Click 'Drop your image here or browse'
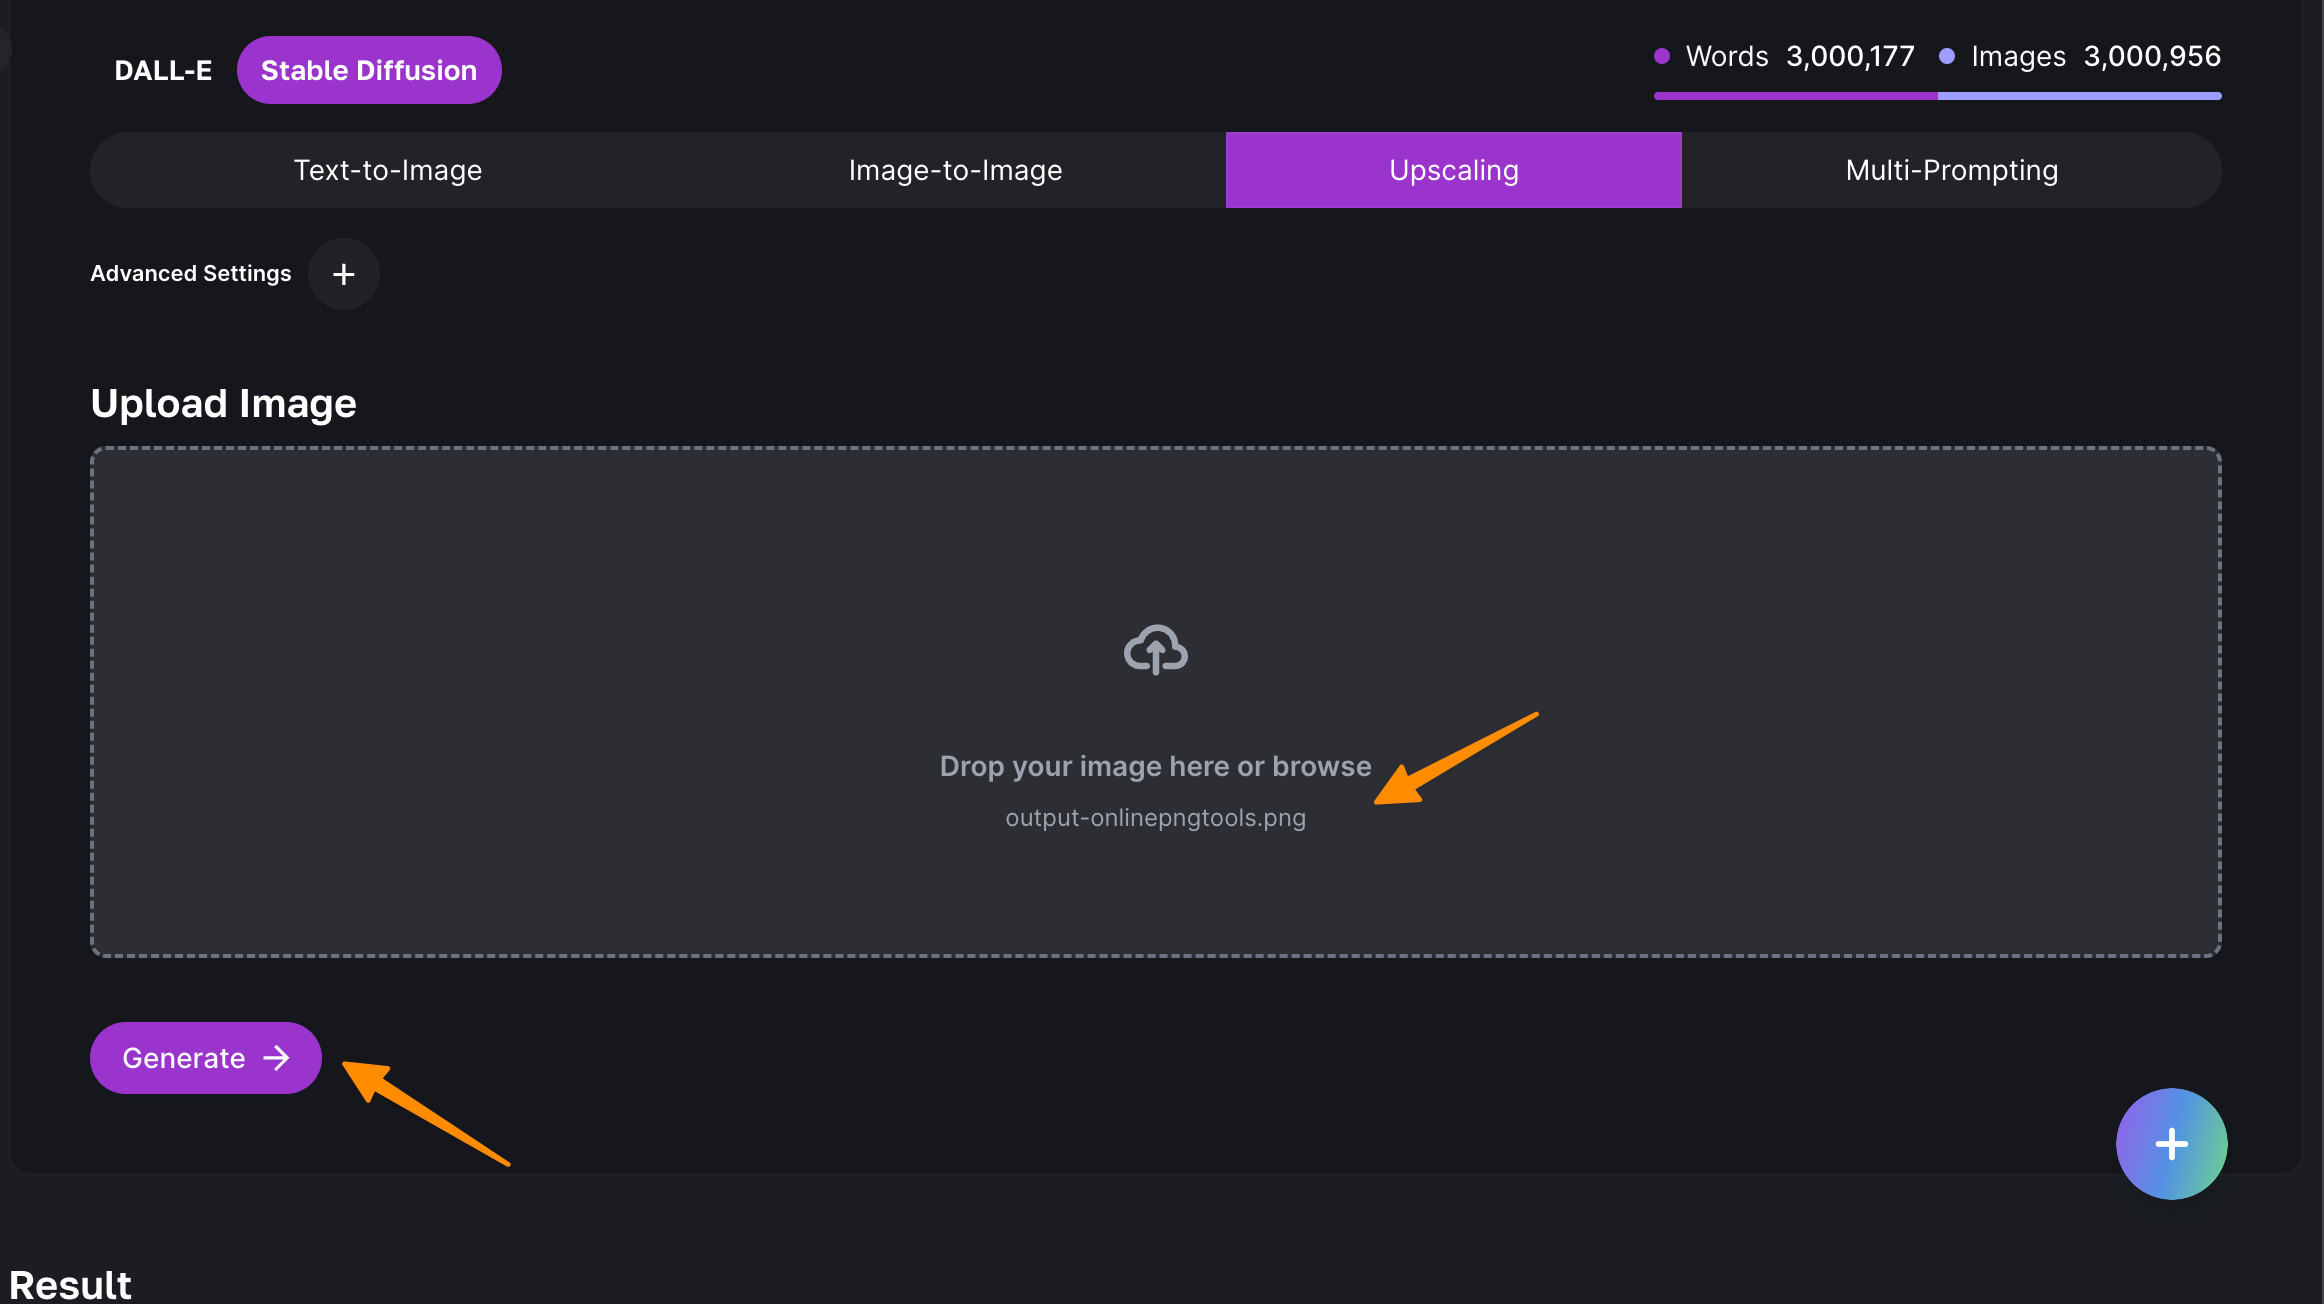The width and height of the screenshot is (2324, 1304). click(x=1155, y=766)
